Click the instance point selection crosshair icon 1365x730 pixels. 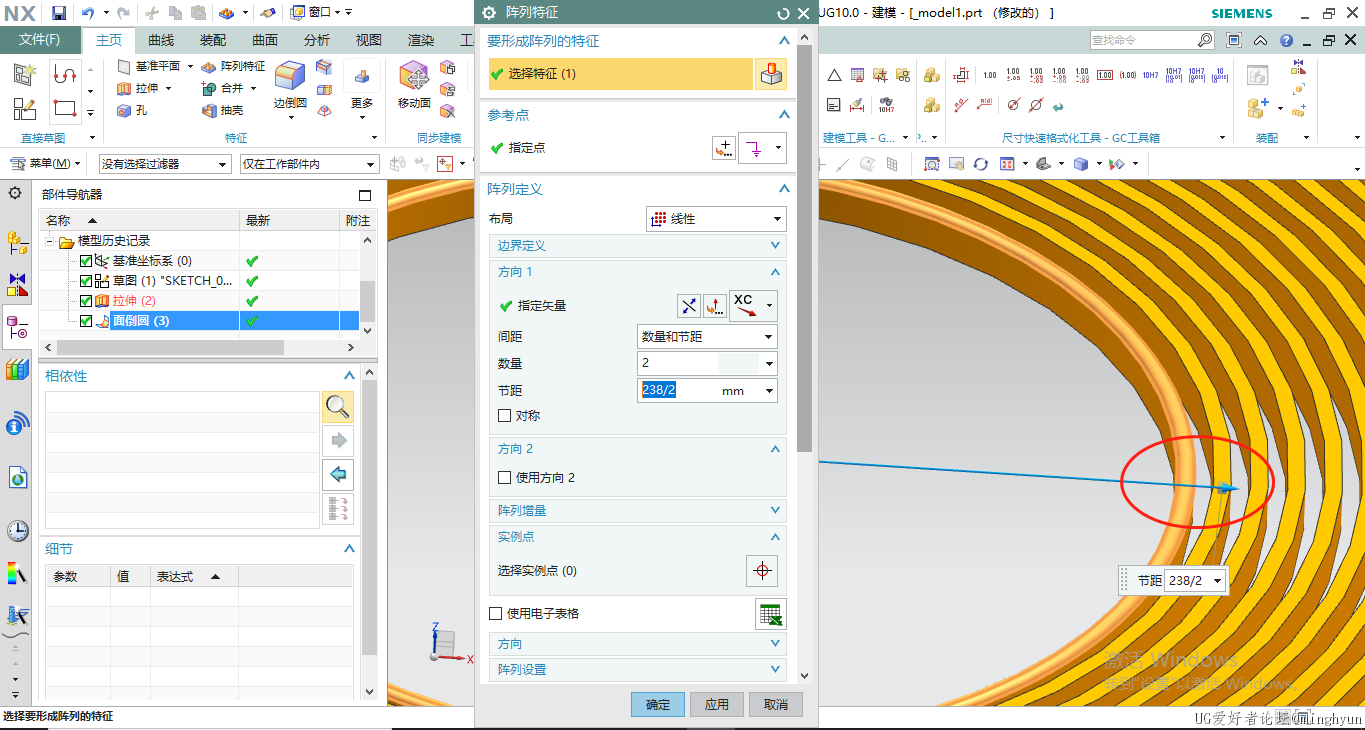click(x=762, y=571)
